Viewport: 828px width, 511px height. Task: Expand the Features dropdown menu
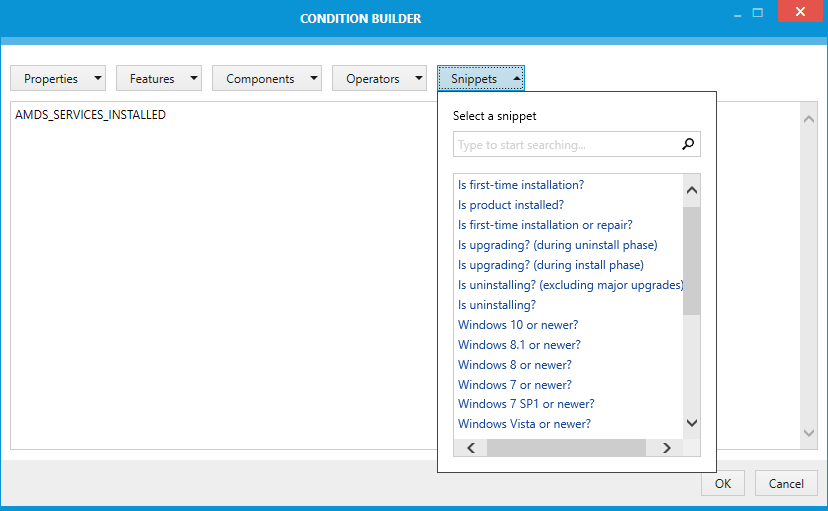(x=159, y=79)
